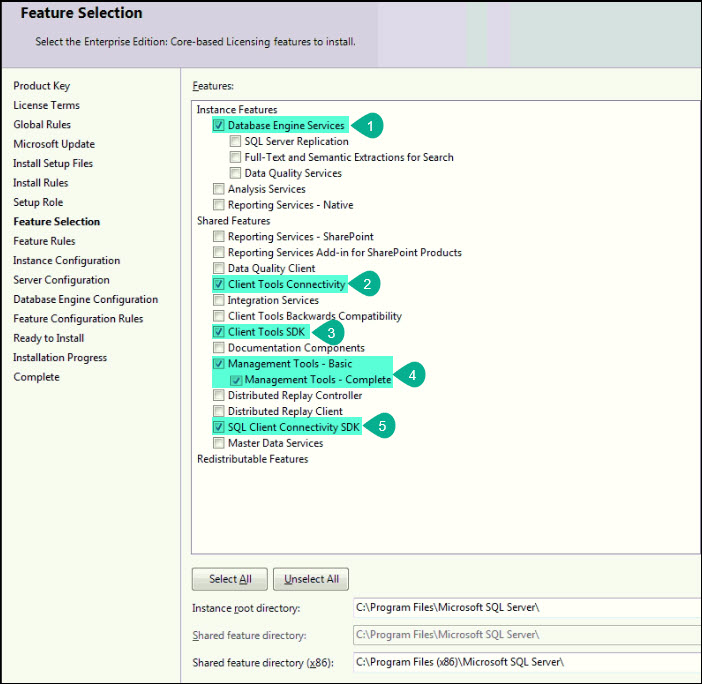
Task: Edit the Instance root directory field
Action: [x=527, y=607]
